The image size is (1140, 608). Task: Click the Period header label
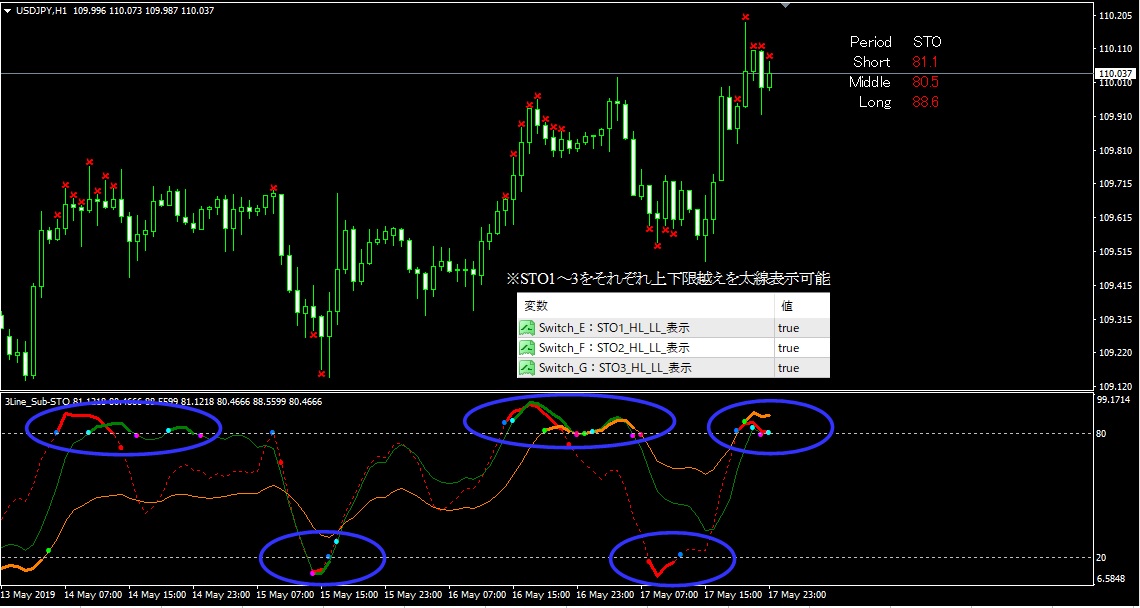(x=870, y=42)
